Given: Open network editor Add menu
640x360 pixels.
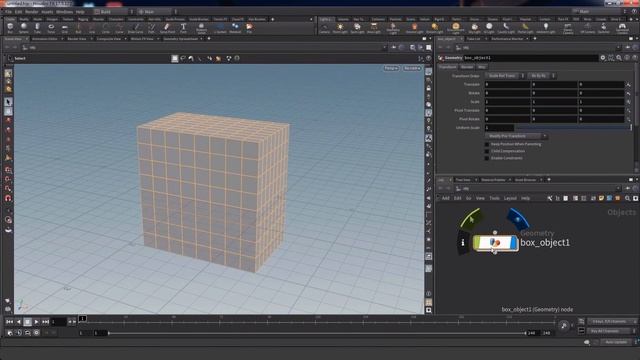Looking at the screenshot, I should pyautogui.click(x=445, y=198).
